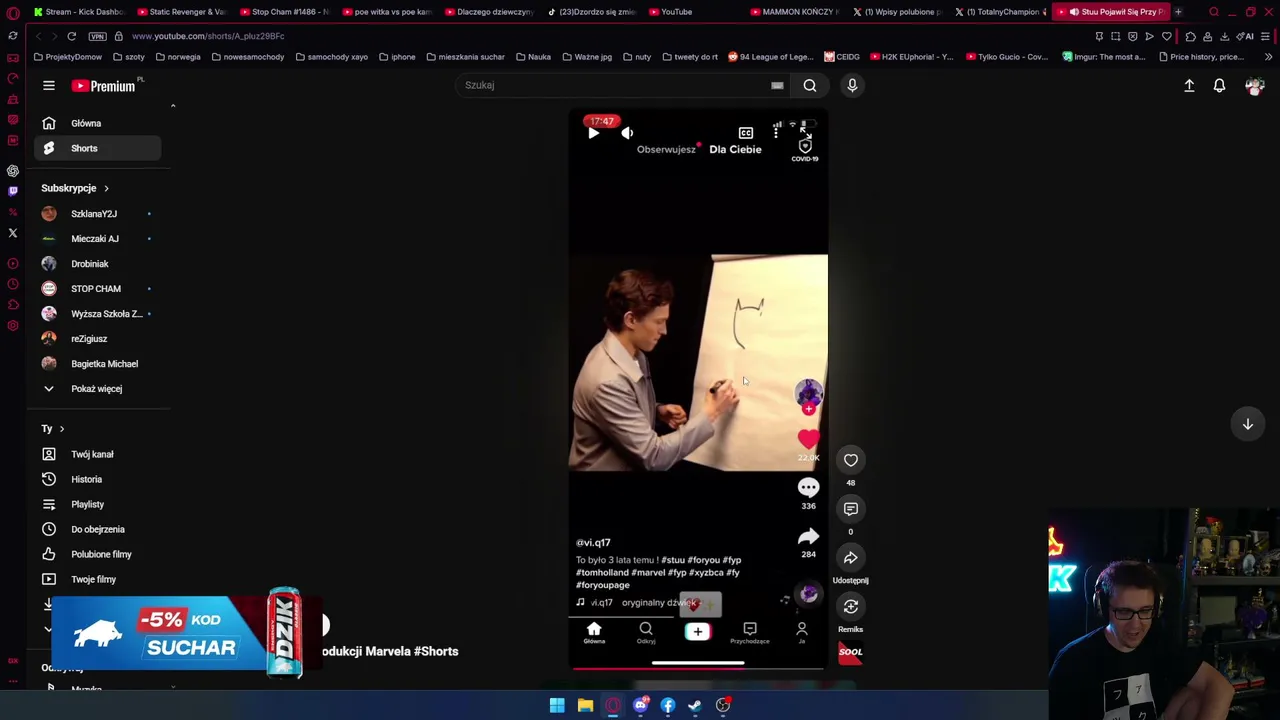Image resolution: width=1280 pixels, height=720 pixels.
Task: Start voice search with the microphone
Action: (x=852, y=85)
